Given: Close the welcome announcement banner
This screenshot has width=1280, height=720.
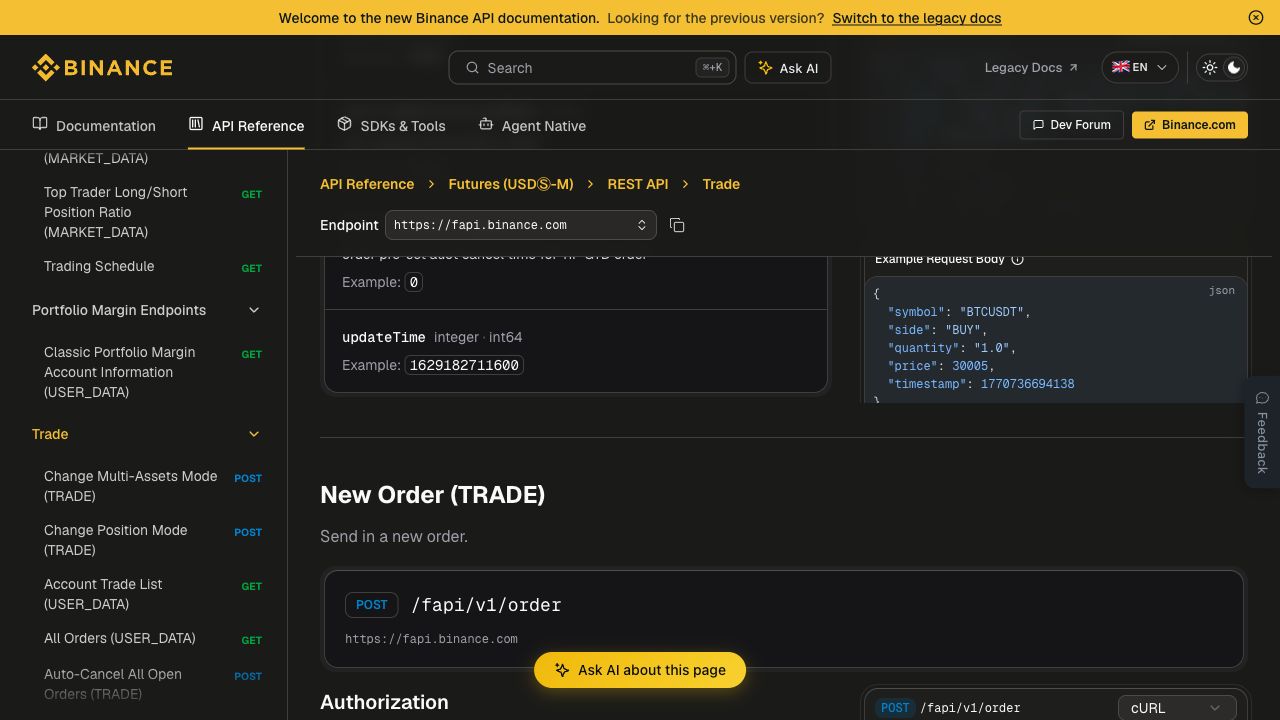Looking at the screenshot, I should coord(1256,17).
